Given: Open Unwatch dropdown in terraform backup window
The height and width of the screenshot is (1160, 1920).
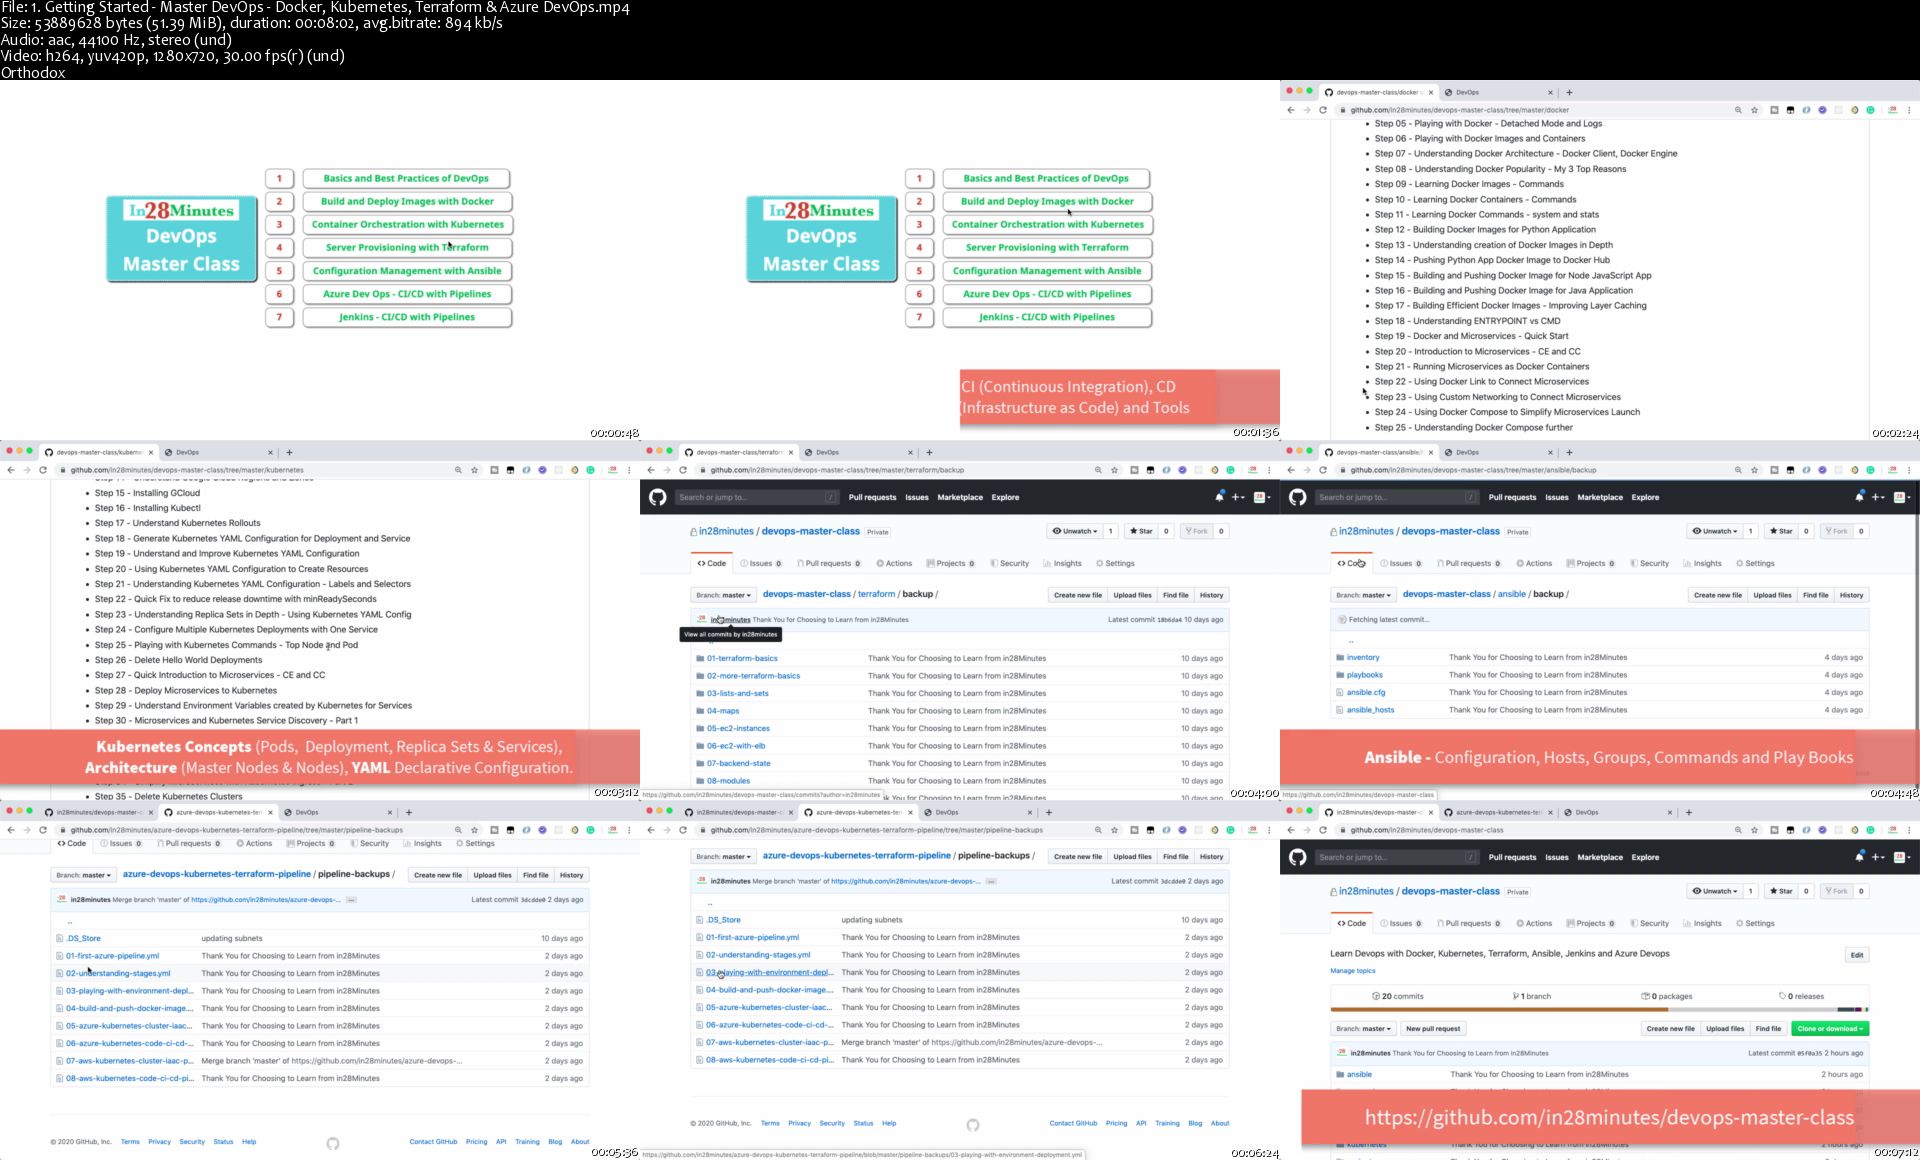Looking at the screenshot, I should coord(1075,531).
